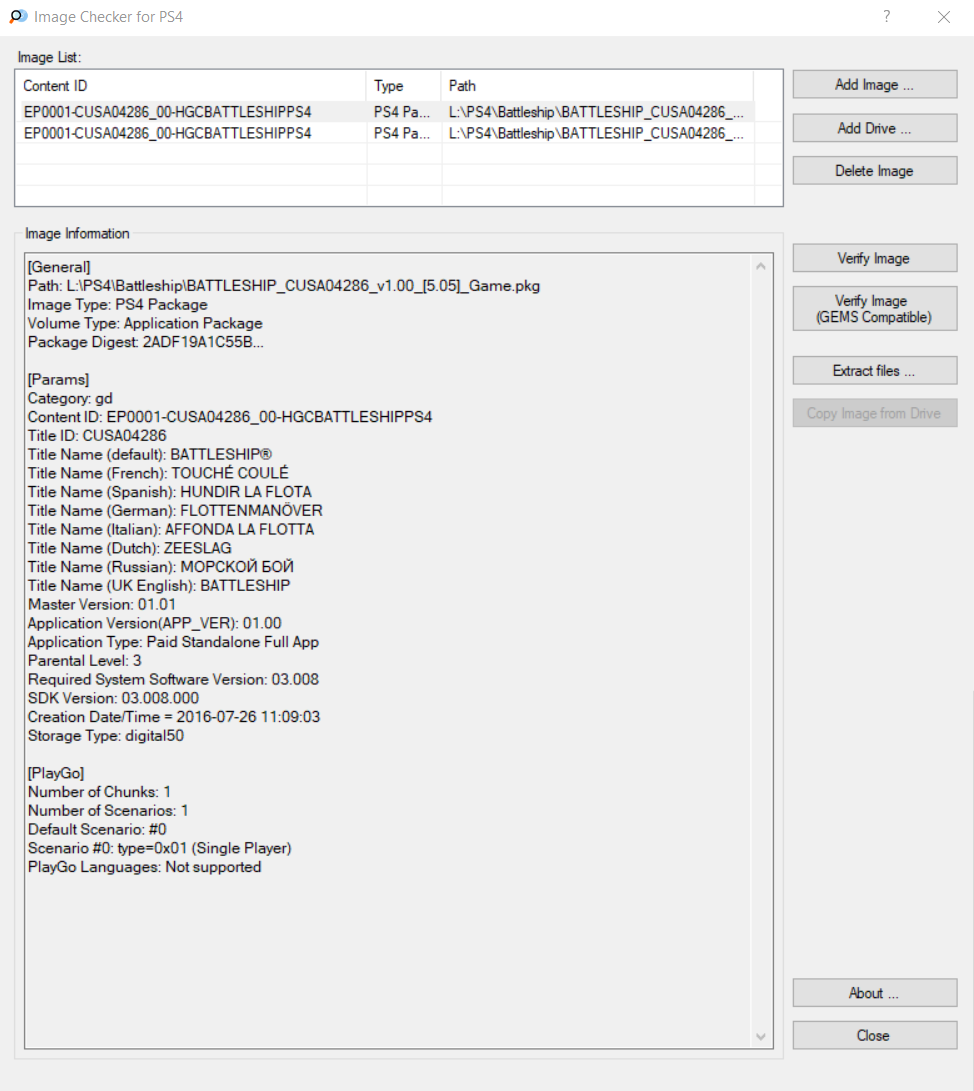Click the [General] section heading
Image resolution: width=974 pixels, height=1091 pixels.
[59, 267]
